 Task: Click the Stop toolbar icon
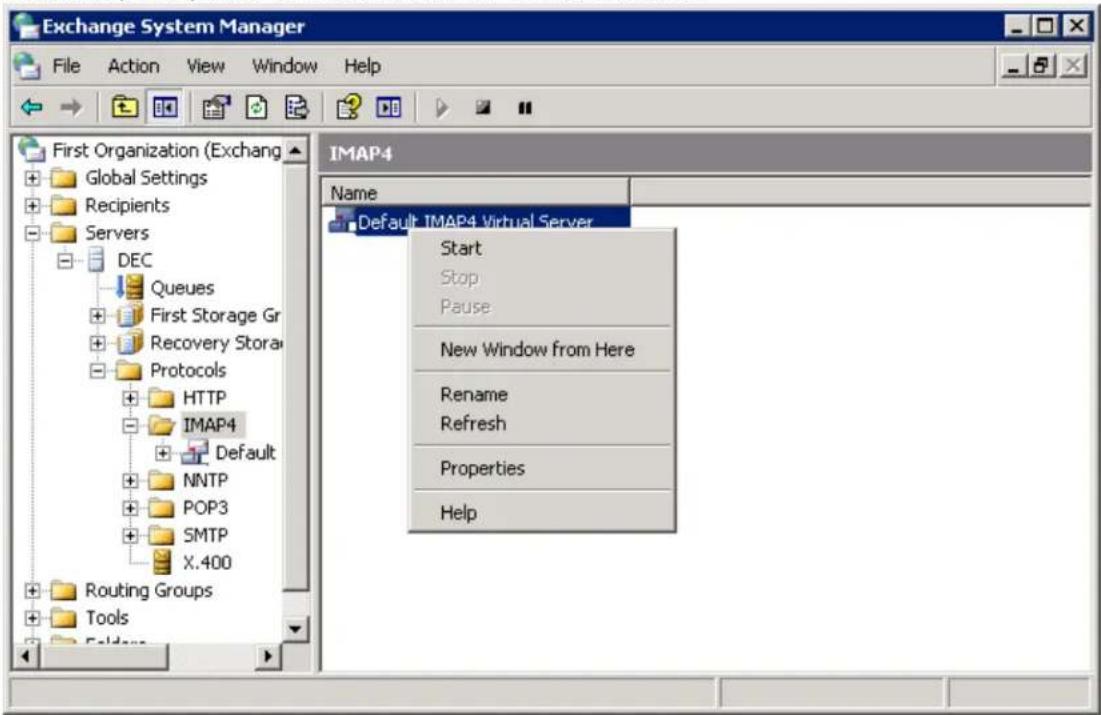(483, 107)
